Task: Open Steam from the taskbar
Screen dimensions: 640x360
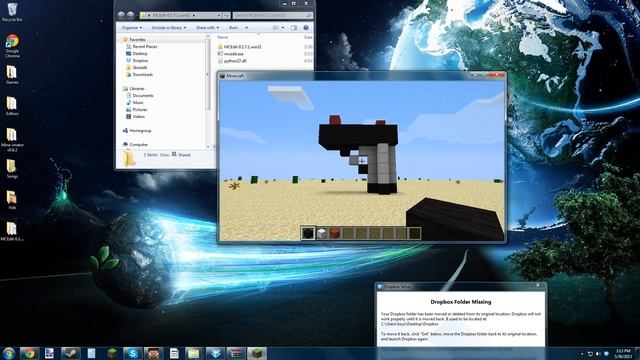Action: pyautogui.click(x=71, y=353)
